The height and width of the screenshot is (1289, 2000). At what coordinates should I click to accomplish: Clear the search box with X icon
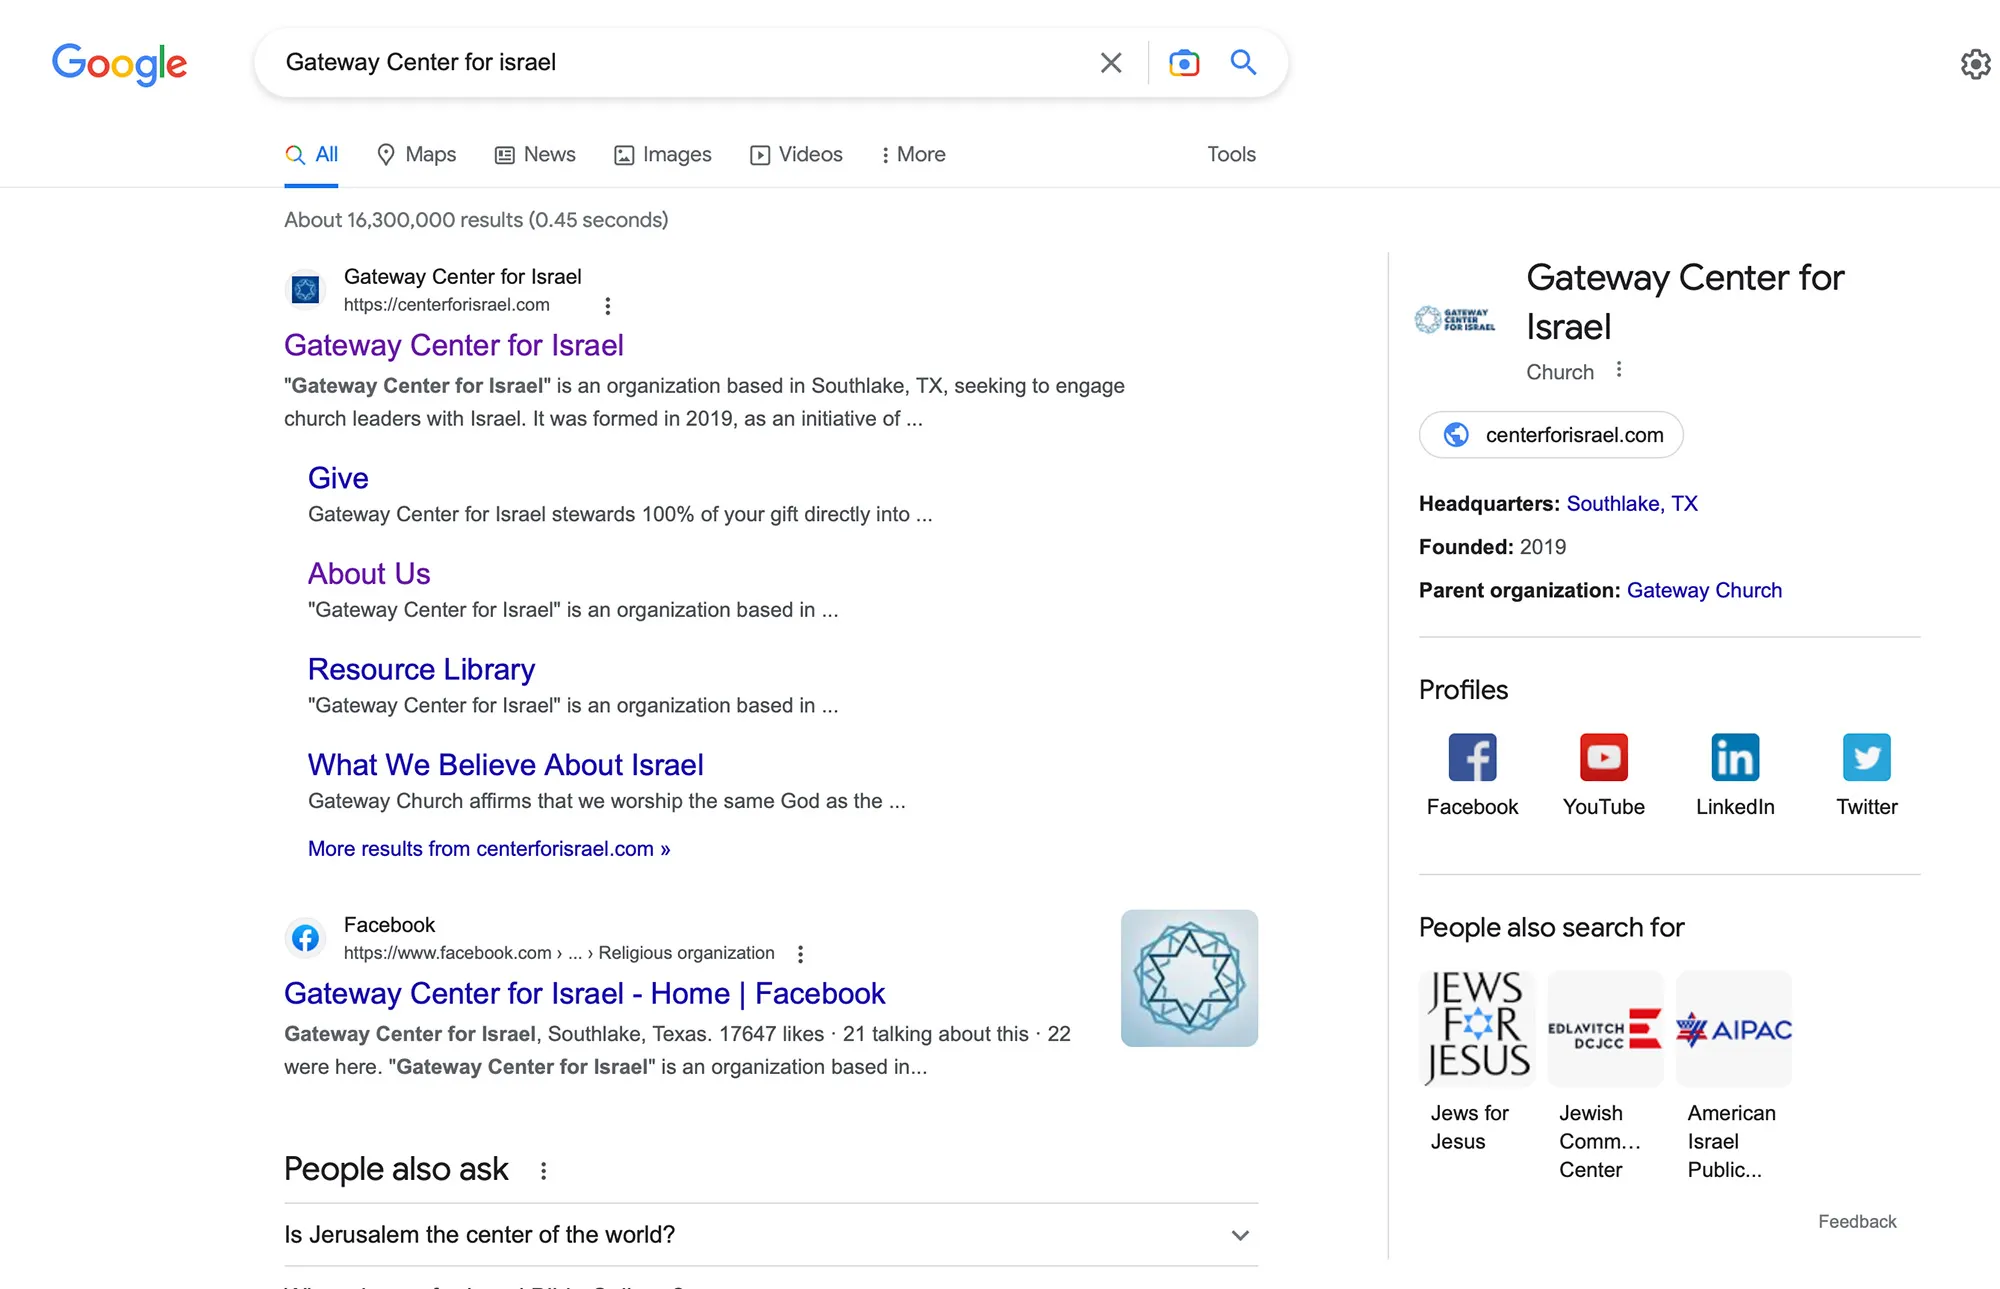point(1111,63)
